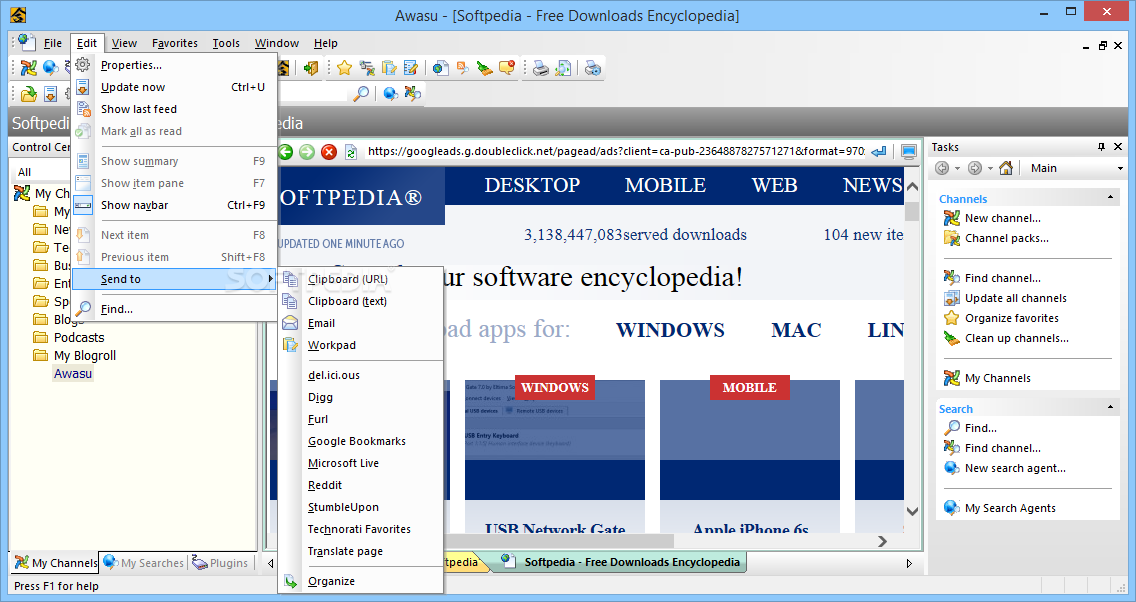
Task: Click the monitor icon right of the address bar
Action: tap(909, 151)
